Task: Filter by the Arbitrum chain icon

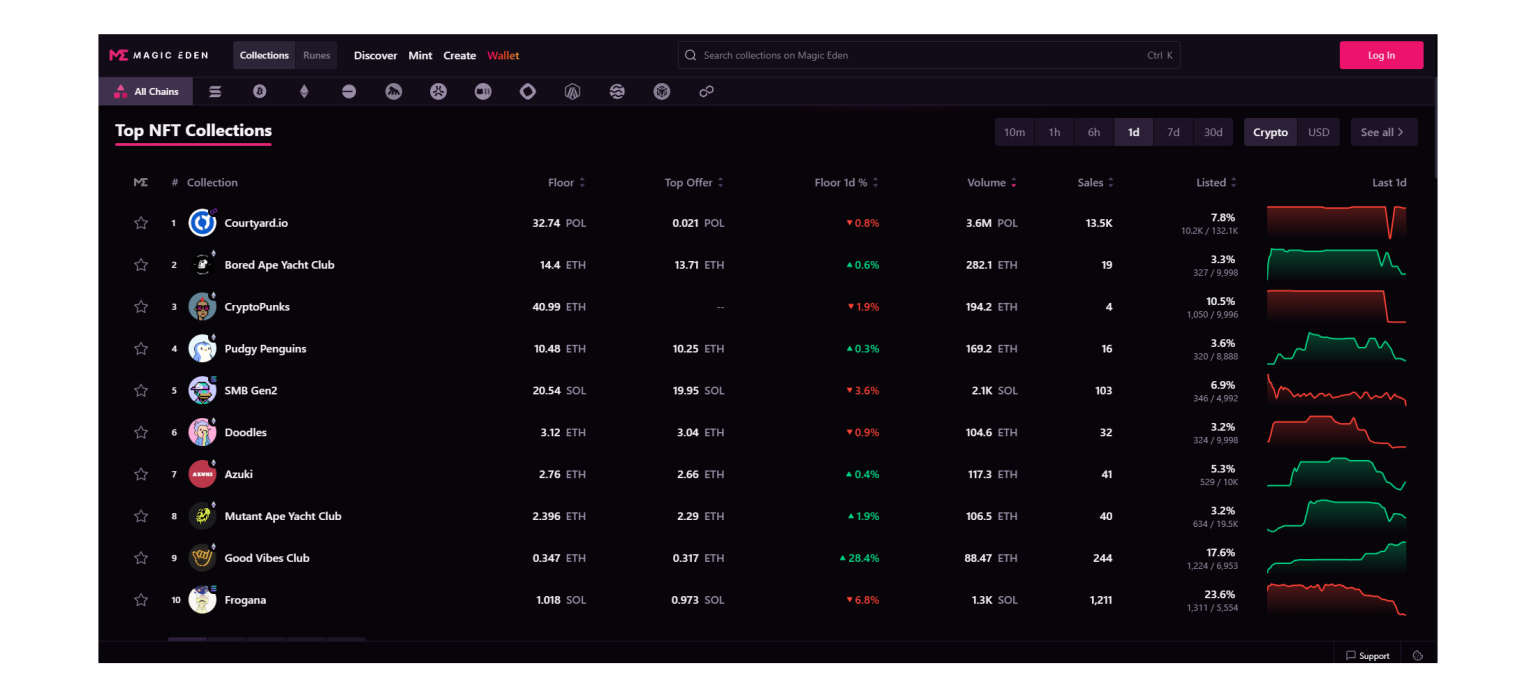Action: pyautogui.click(x=572, y=92)
